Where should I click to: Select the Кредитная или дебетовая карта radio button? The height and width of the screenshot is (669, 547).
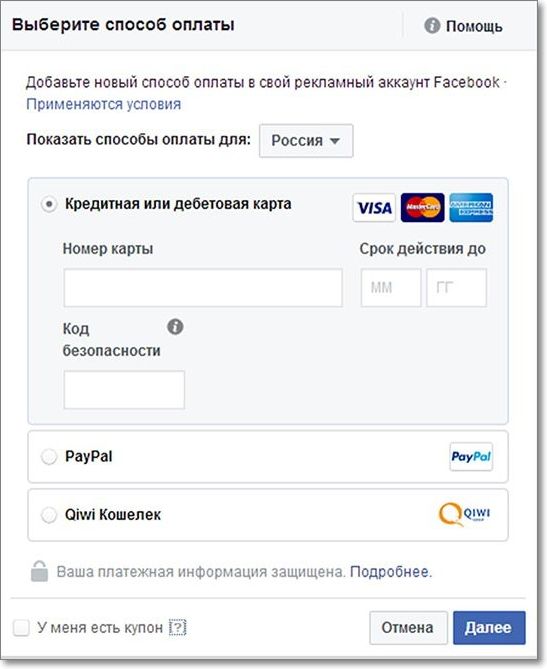tap(49, 204)
